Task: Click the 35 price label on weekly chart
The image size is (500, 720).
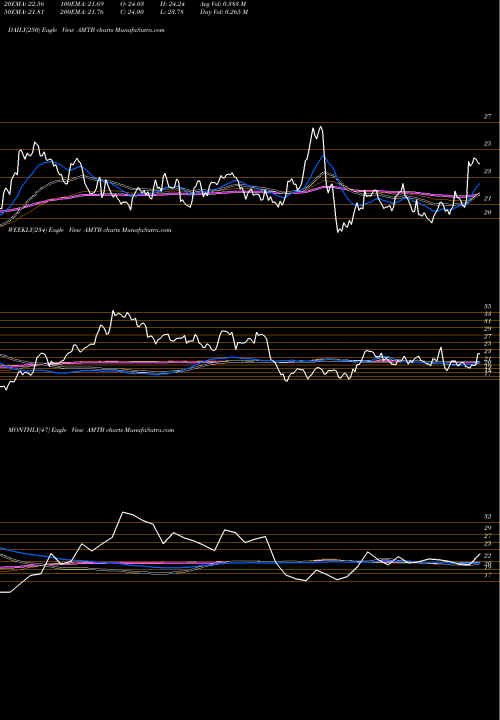Action: click(x=488, y=306)
